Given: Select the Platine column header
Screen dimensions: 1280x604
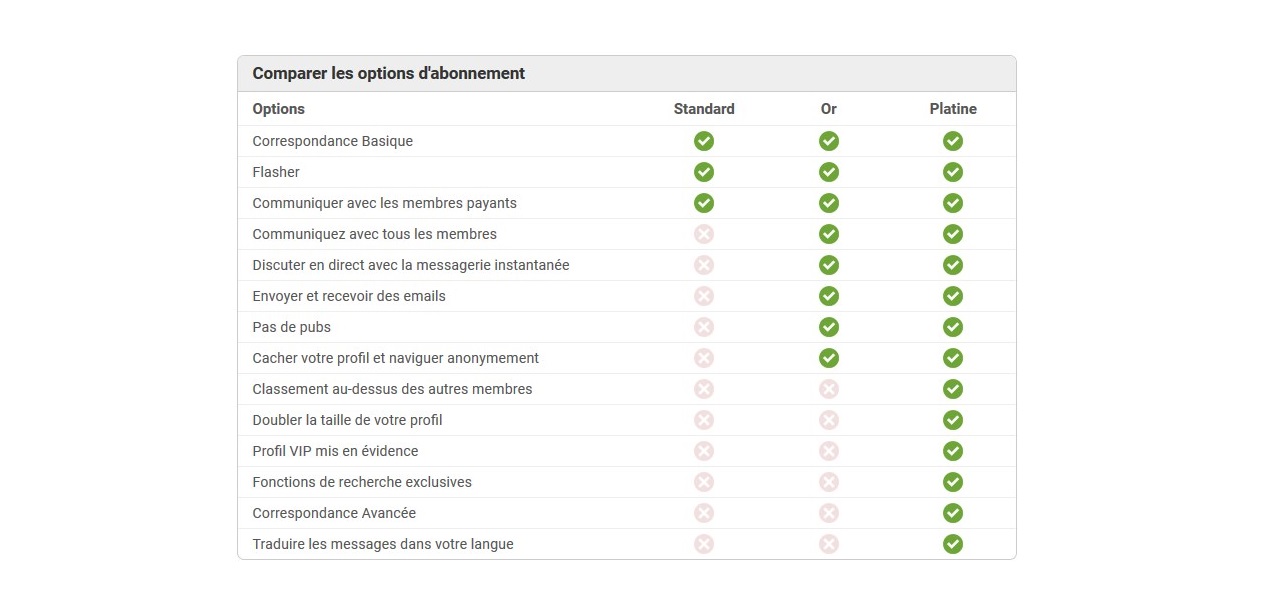Looking at the screenshot, I should pyautogui.click(x=953, y=109).
